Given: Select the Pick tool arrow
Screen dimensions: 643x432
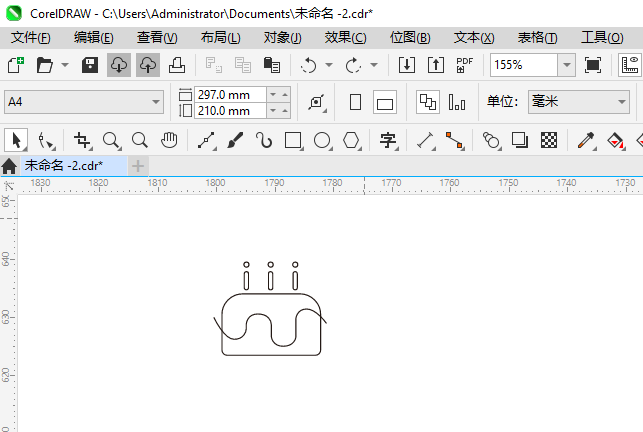Looking at the screenshot, I should pos(16,140).
